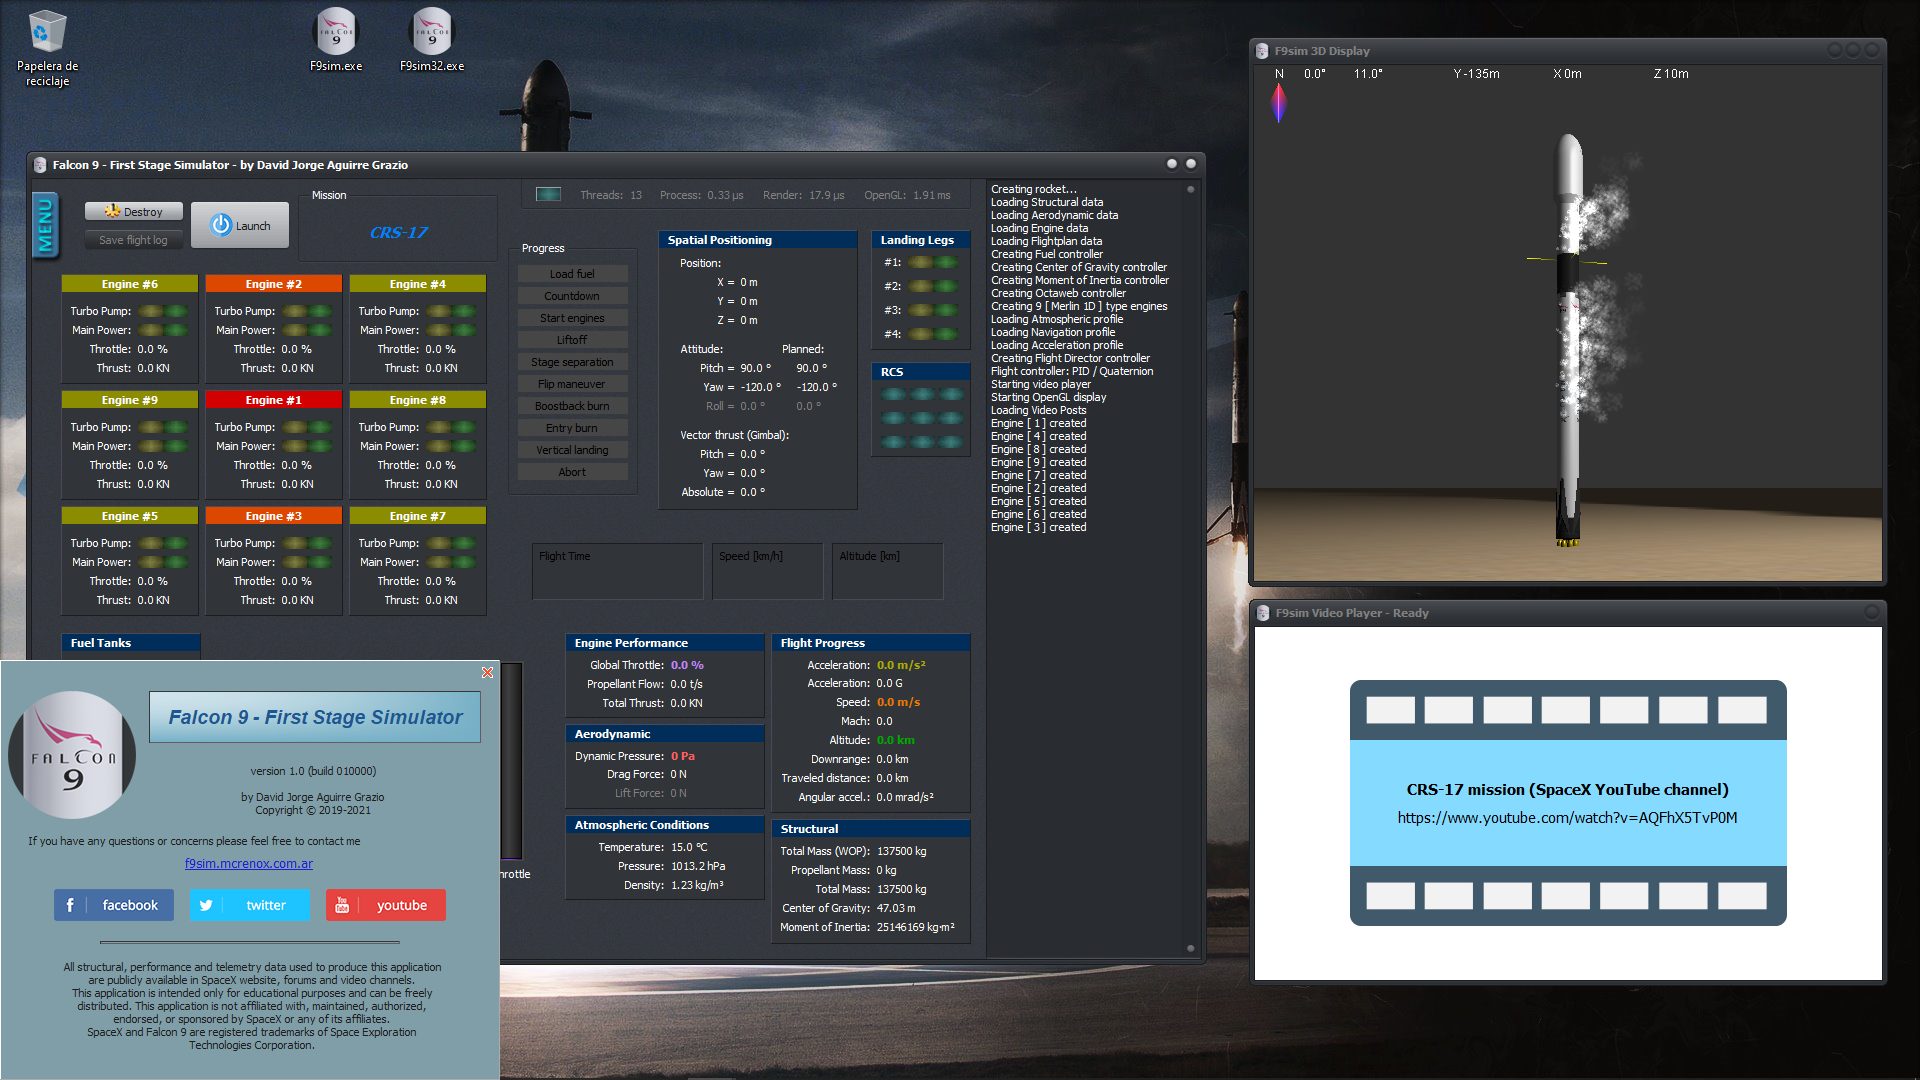1920x1080 pixels.
Task: Select the Flip maneuver progress step
Action: click(x=572, y=384)
